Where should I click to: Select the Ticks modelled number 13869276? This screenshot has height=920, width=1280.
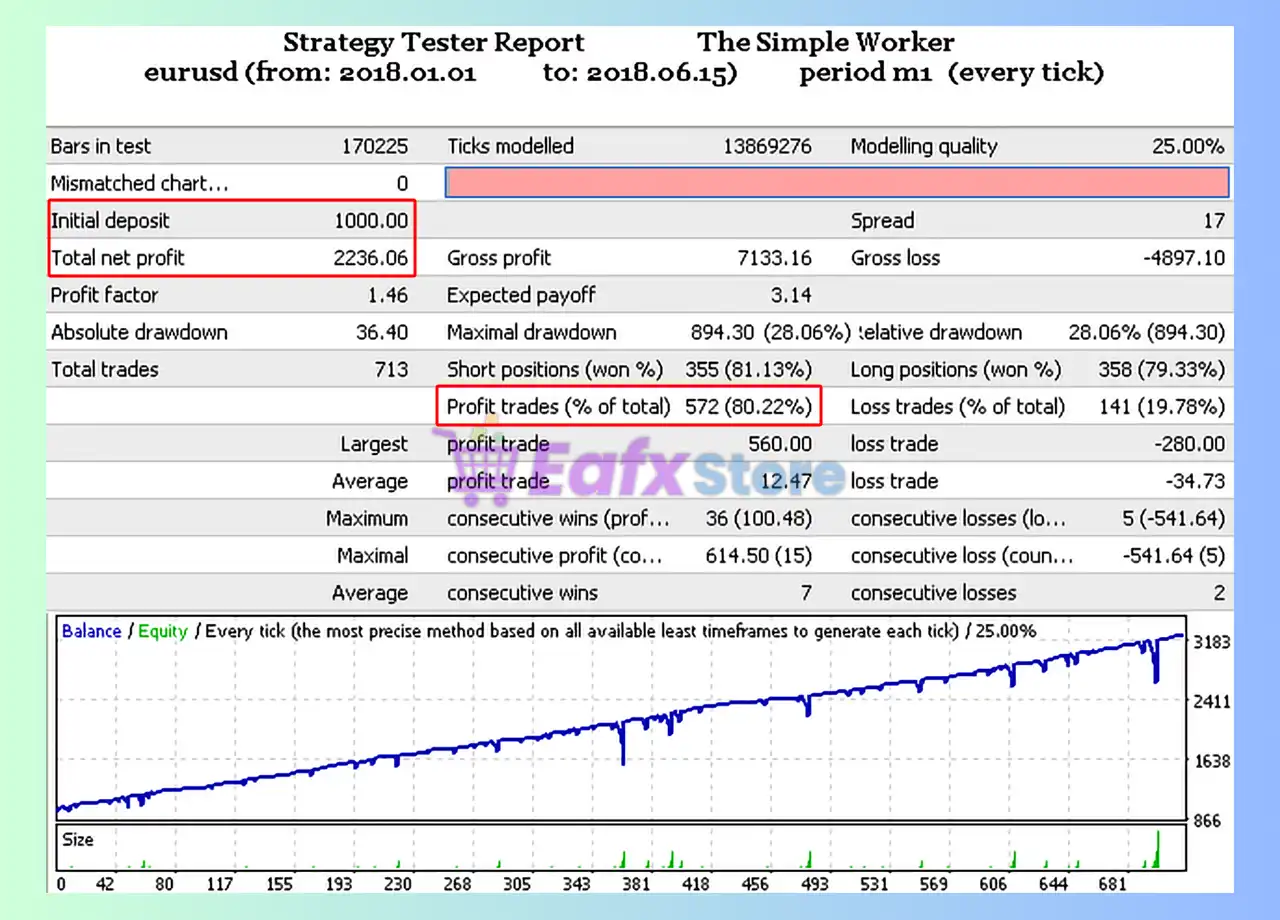pyautogui.click(x=767, y=146)
